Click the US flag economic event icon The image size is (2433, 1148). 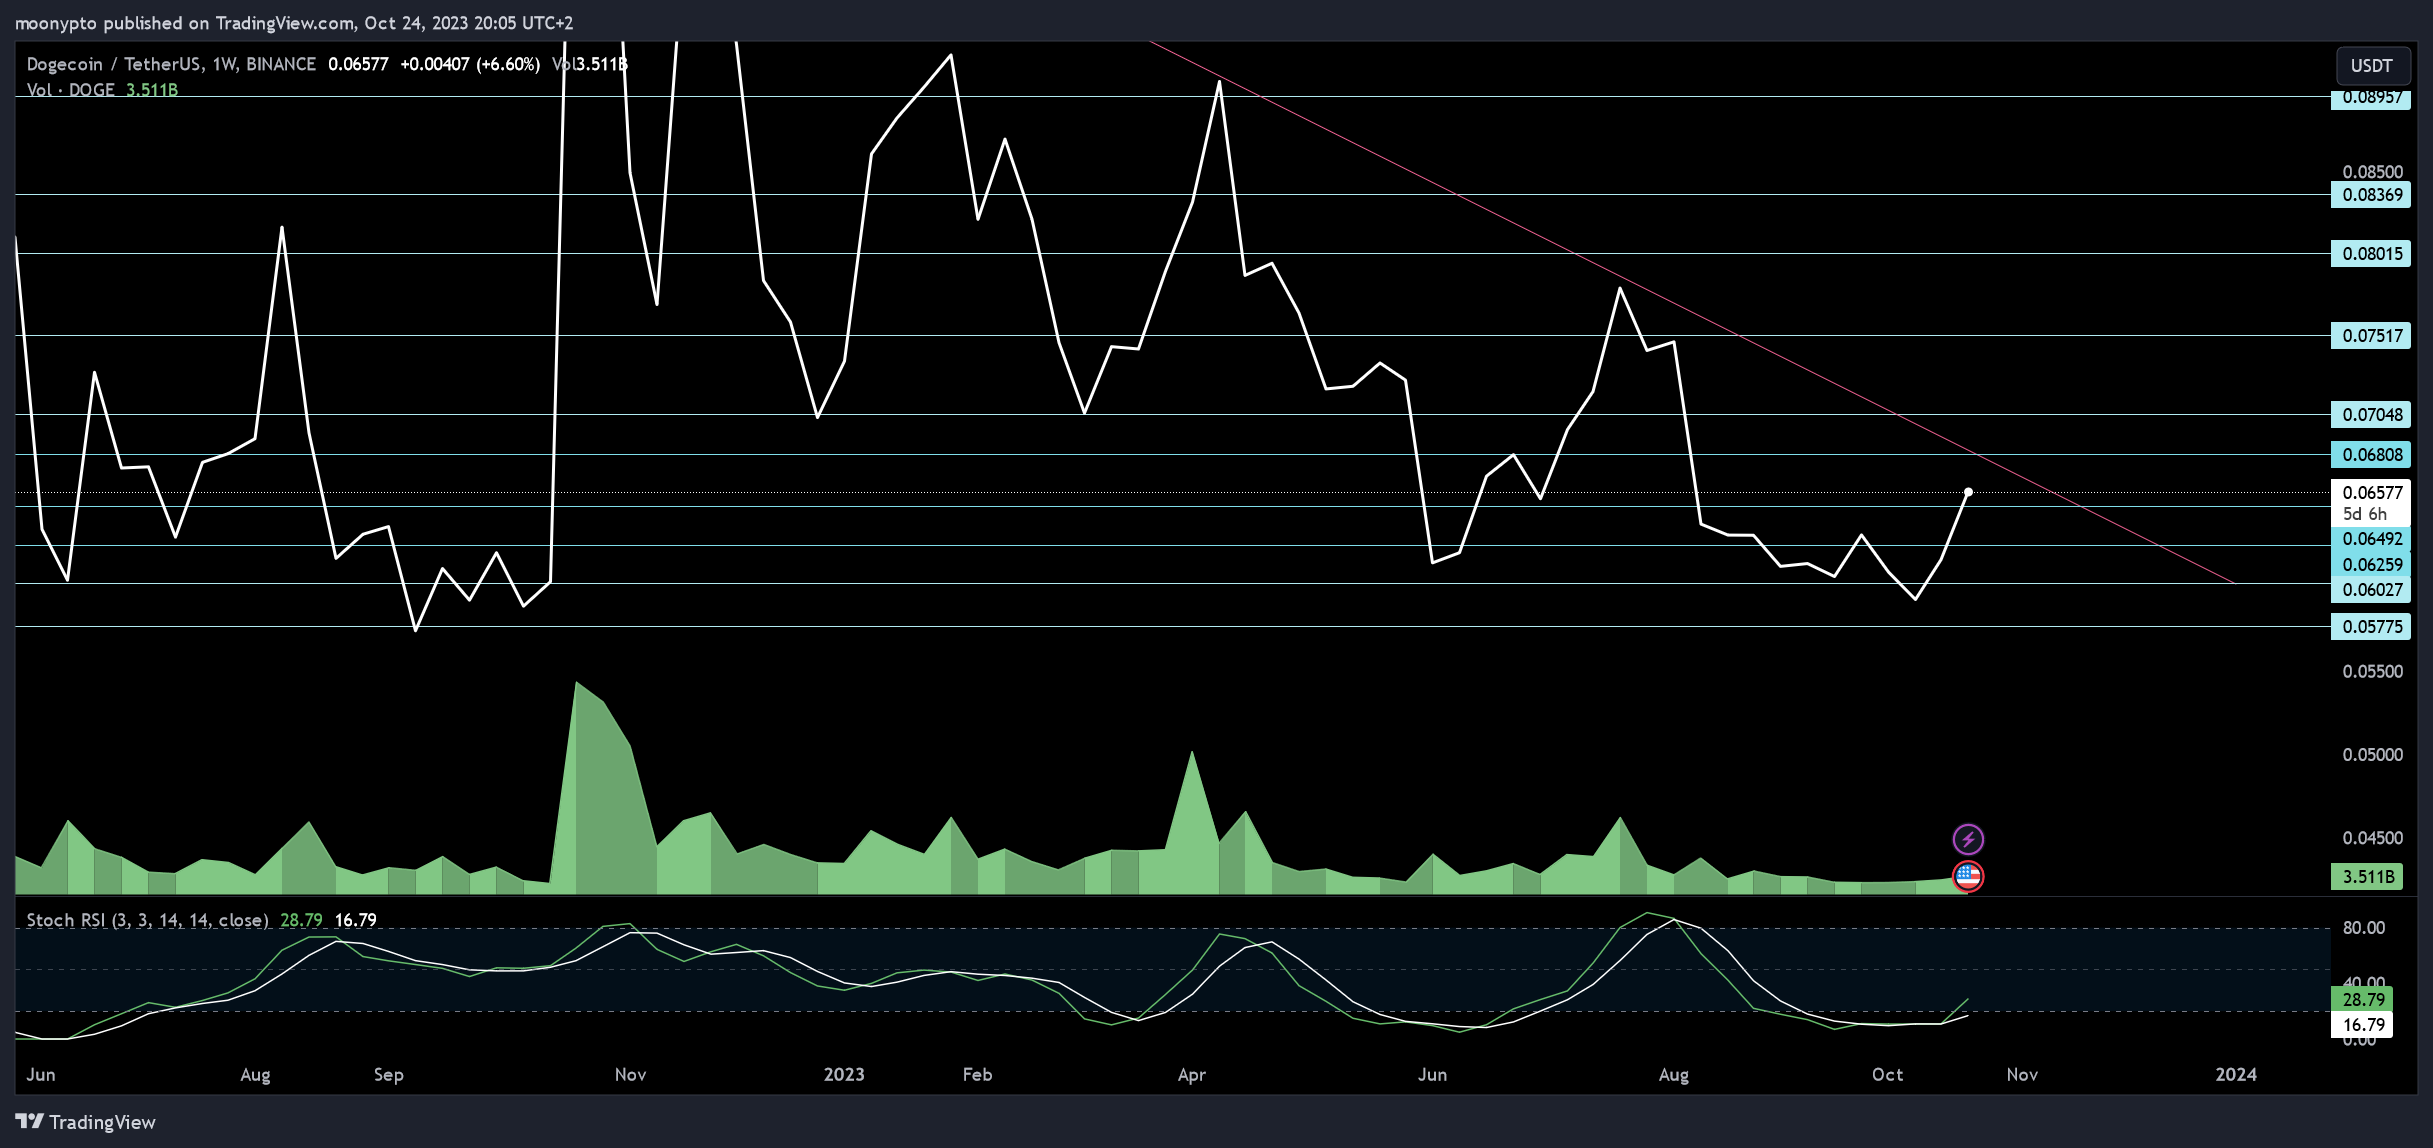(1968, 877)
